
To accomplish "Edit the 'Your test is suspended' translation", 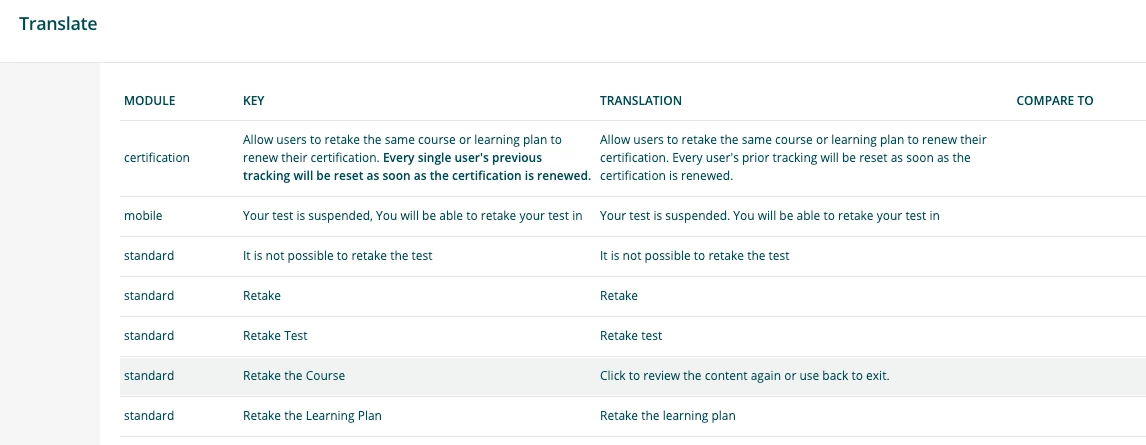I will [769, 216].
